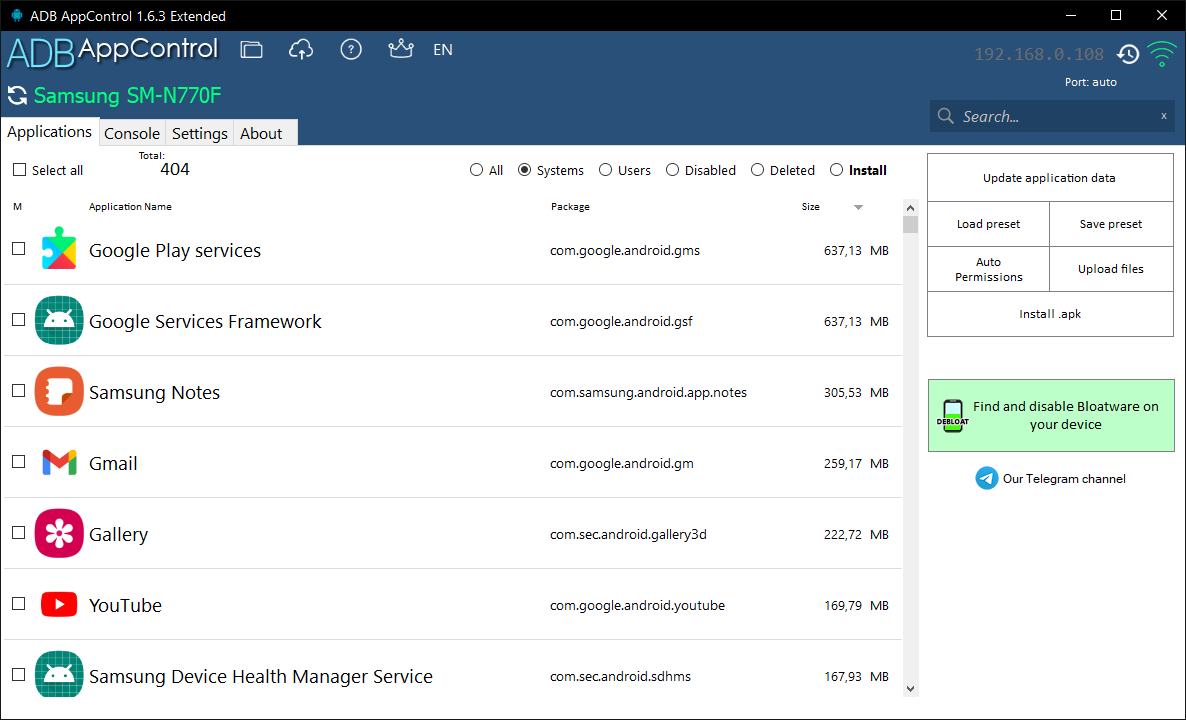
Task: Tick the Select all checkbox
Action: (20, 169)
